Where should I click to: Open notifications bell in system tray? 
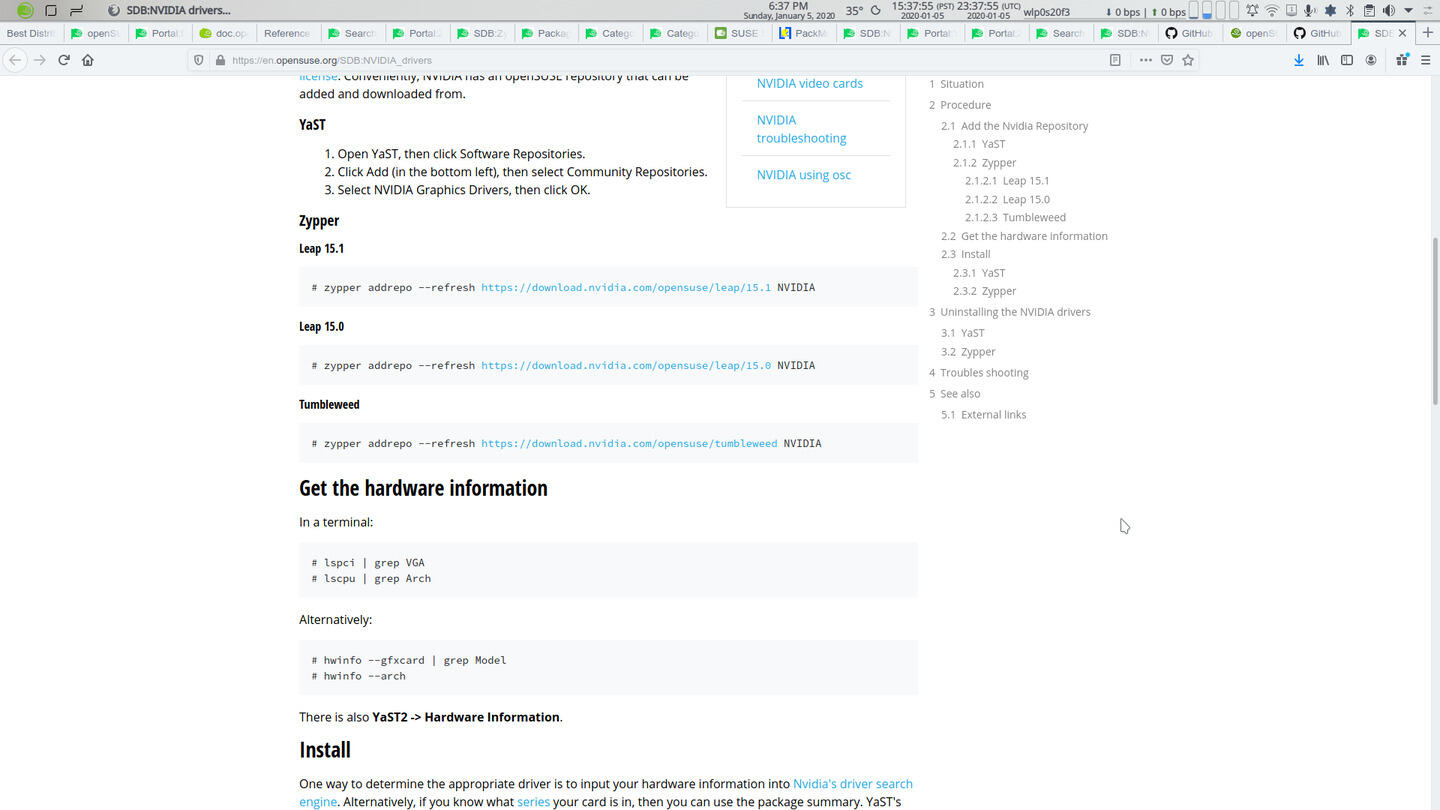(x=1251, y=11)
